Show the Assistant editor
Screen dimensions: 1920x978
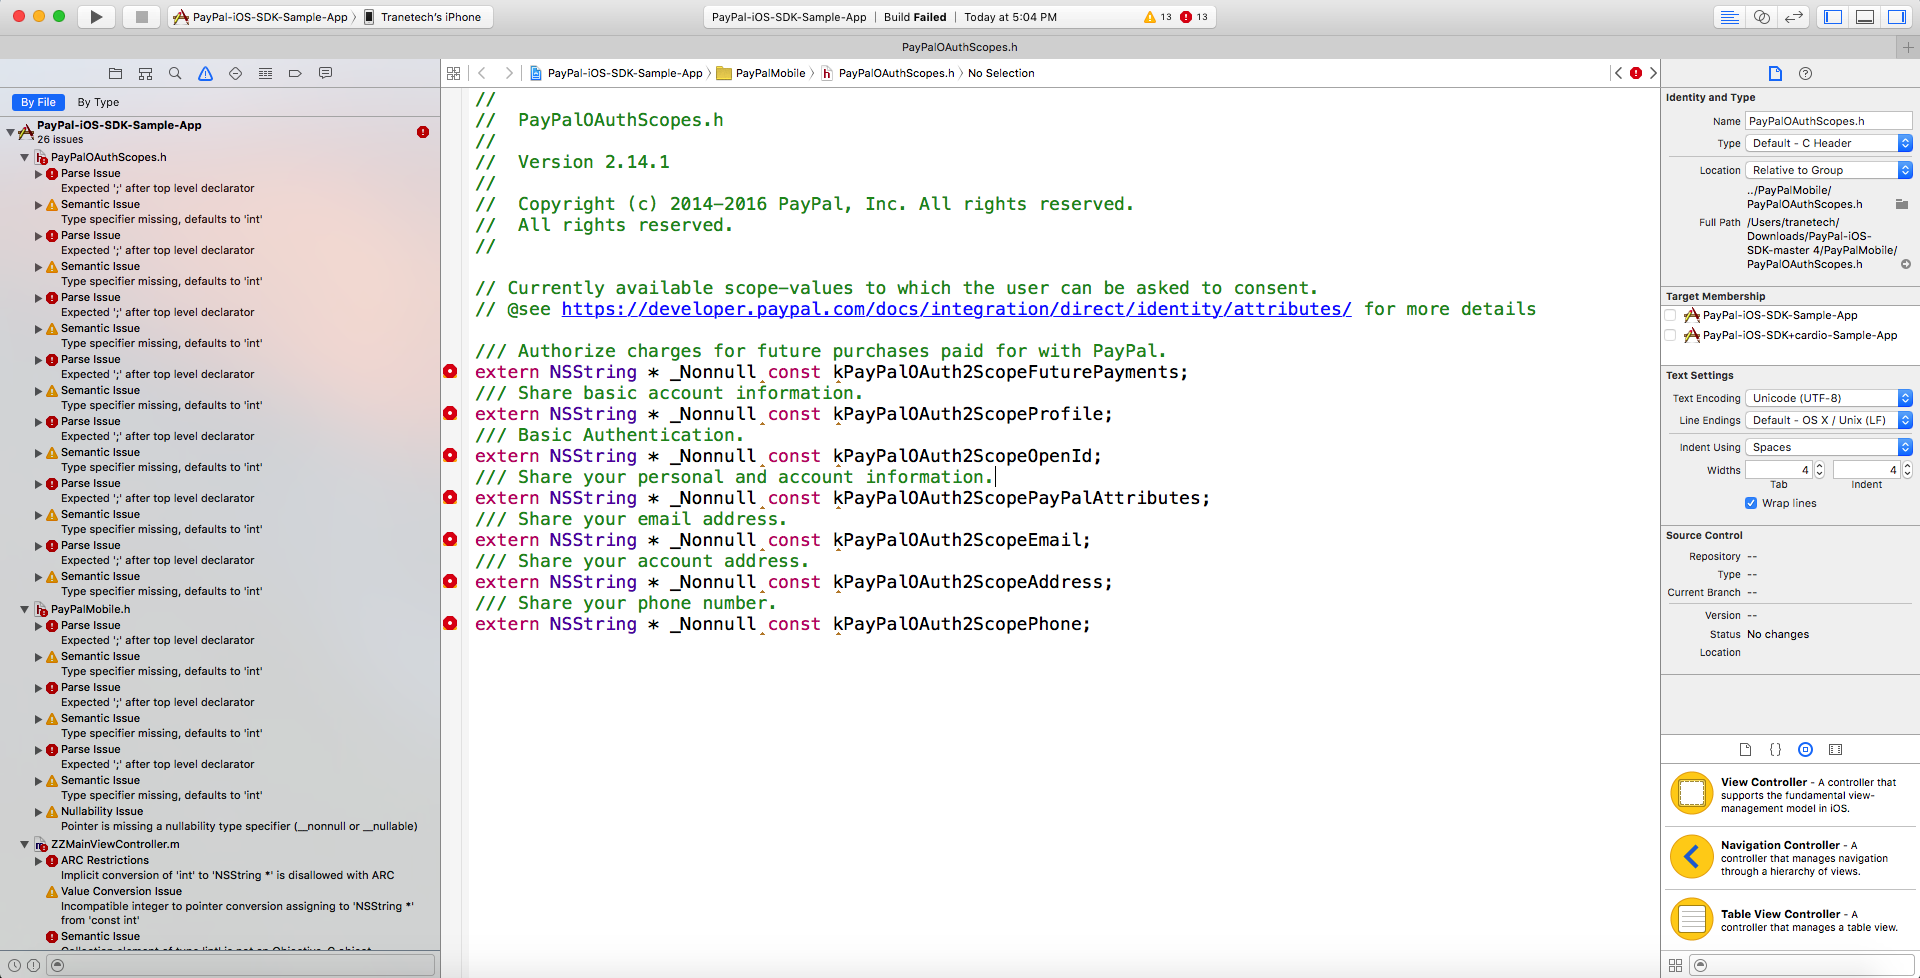click(x=1762, y=16)
